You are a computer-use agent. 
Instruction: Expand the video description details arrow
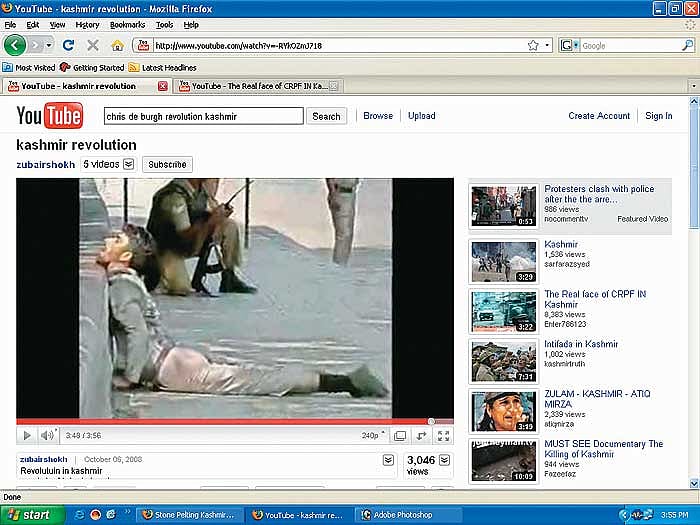(x=388, y=460)
